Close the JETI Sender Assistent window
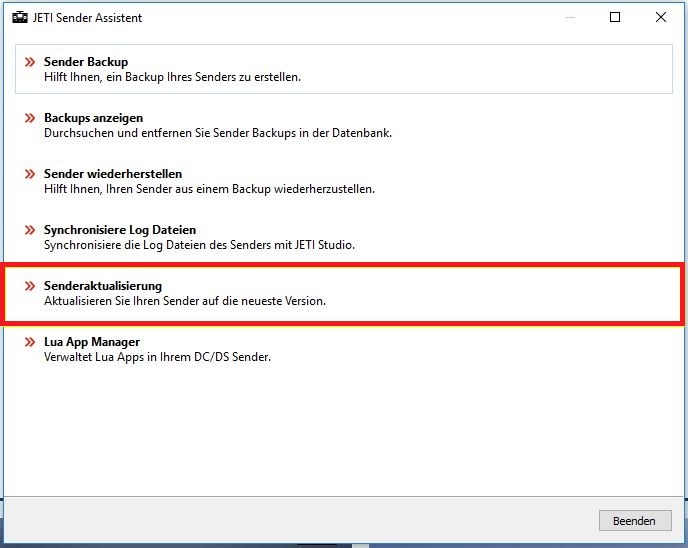 tap(661, 17)
